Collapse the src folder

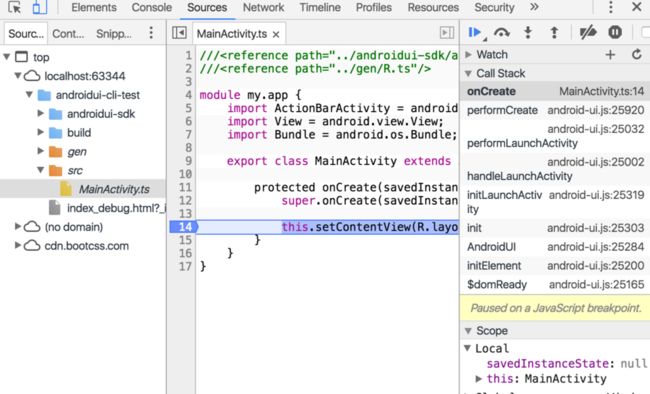tap(40, 170)
